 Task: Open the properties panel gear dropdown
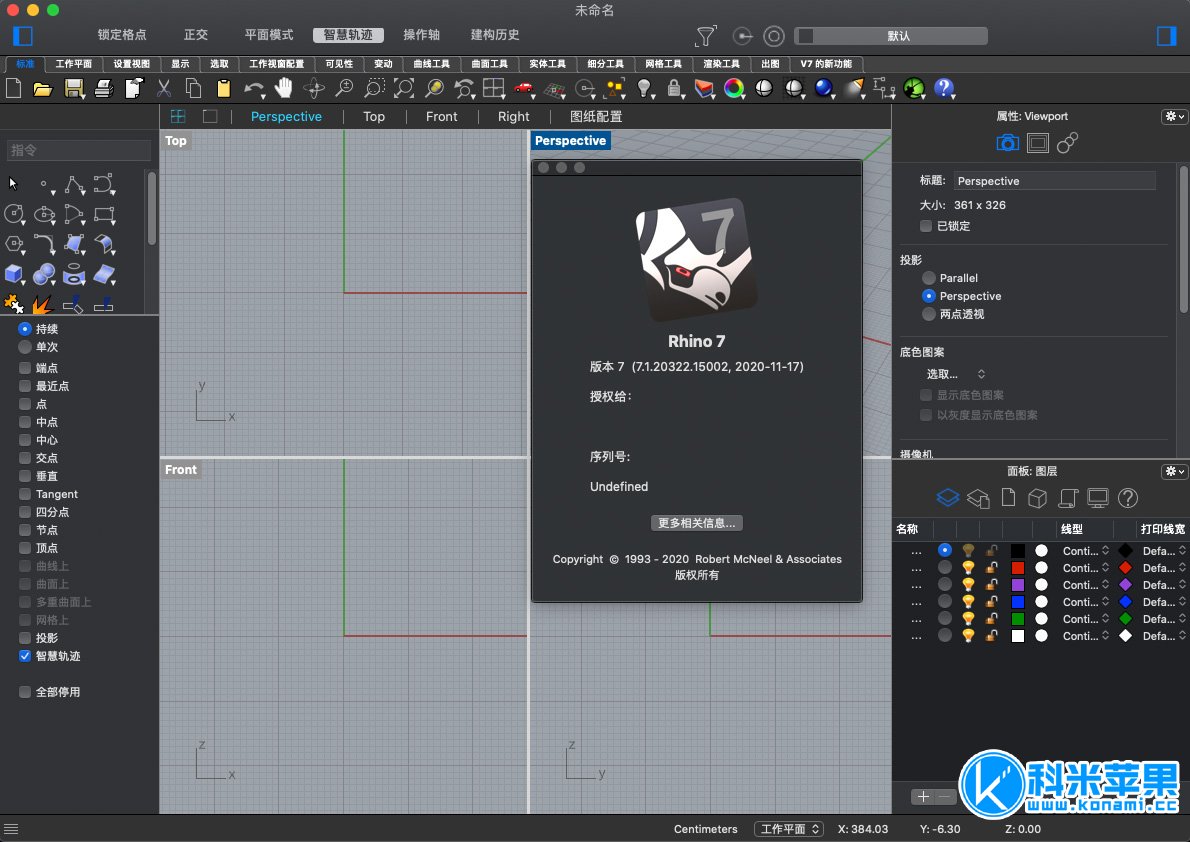[1174, 116]
